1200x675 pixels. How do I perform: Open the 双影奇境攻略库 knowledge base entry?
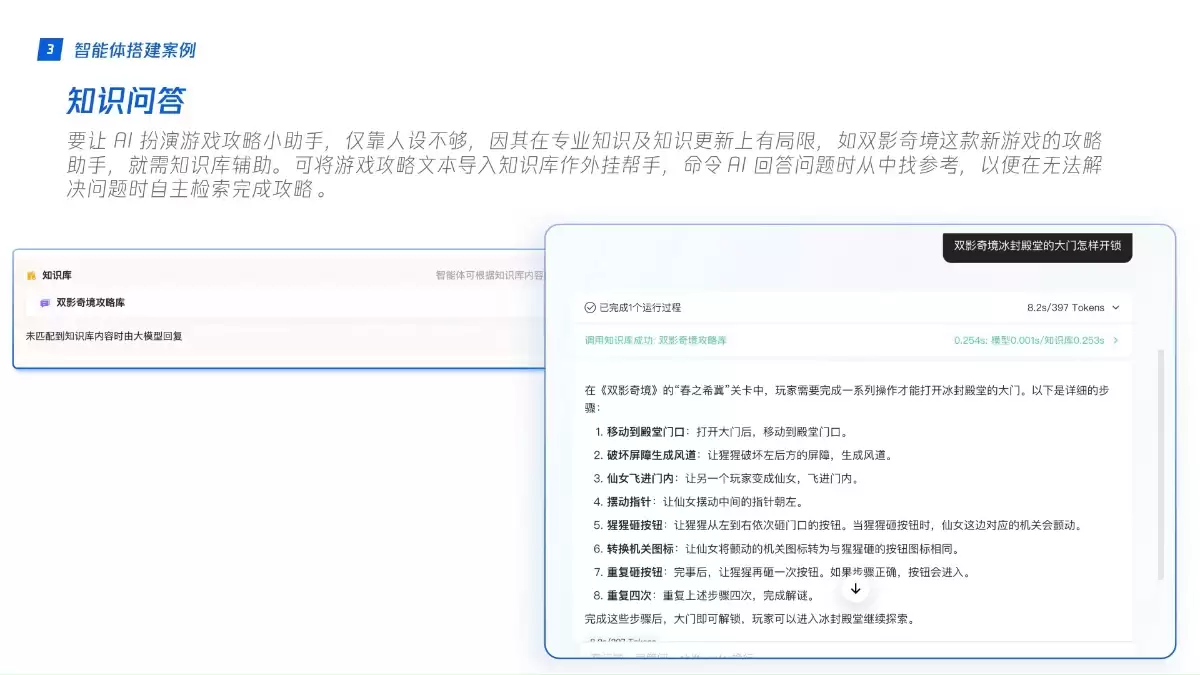pos(285,302)
